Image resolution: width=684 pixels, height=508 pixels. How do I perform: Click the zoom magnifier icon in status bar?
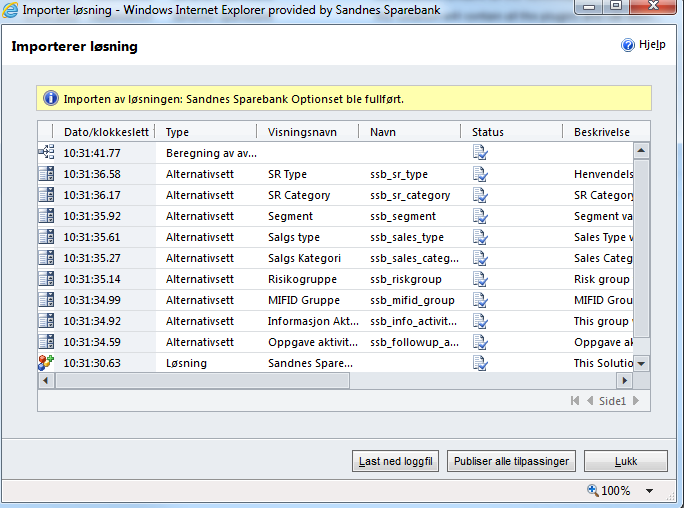(x=592, y=490)
